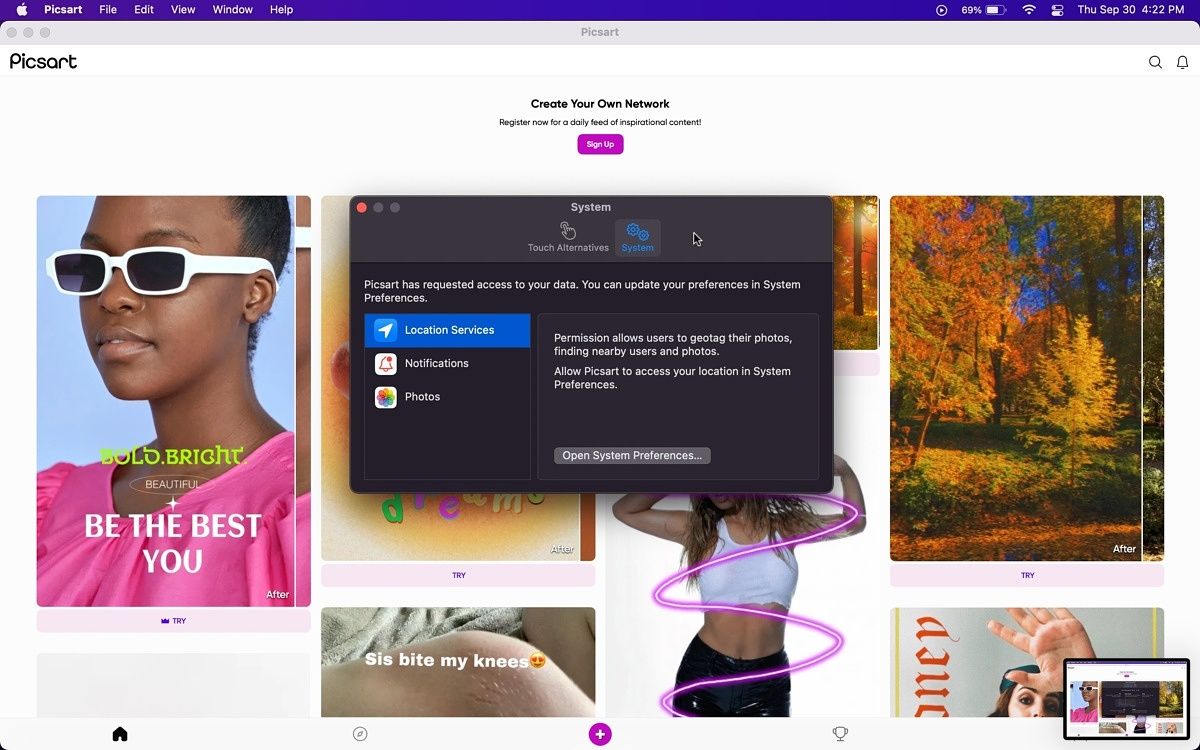1200x750 pixels.
Task: Open notifications bell icon
Action: coord(1182,62)
